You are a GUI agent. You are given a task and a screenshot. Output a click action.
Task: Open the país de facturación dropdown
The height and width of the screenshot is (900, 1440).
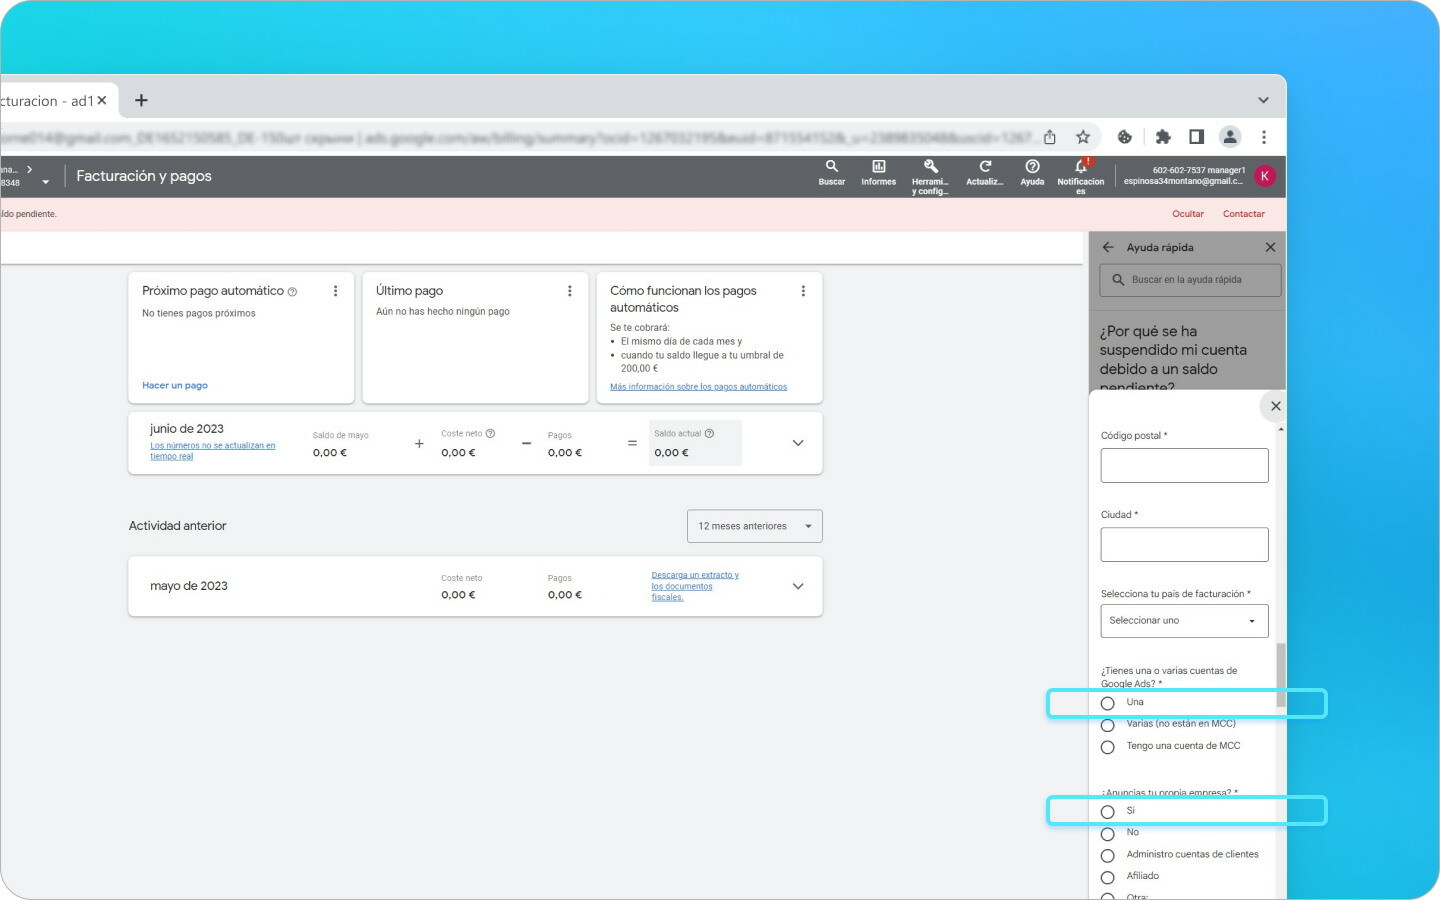[x=1184, y=621]
